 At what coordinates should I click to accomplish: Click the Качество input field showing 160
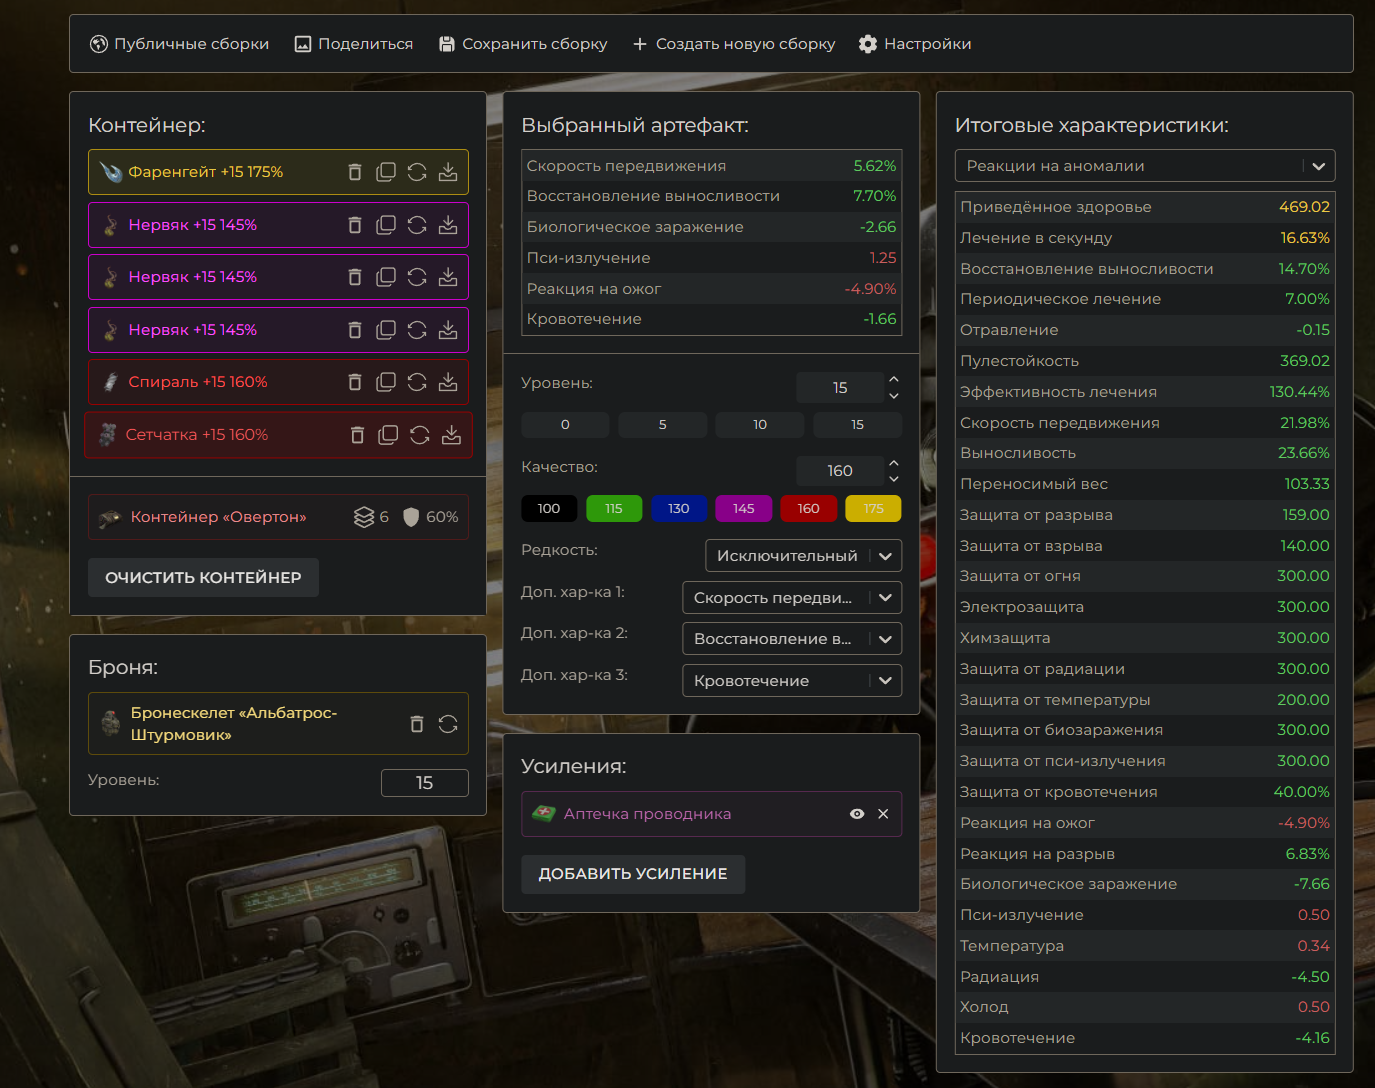tap(840, 471)
